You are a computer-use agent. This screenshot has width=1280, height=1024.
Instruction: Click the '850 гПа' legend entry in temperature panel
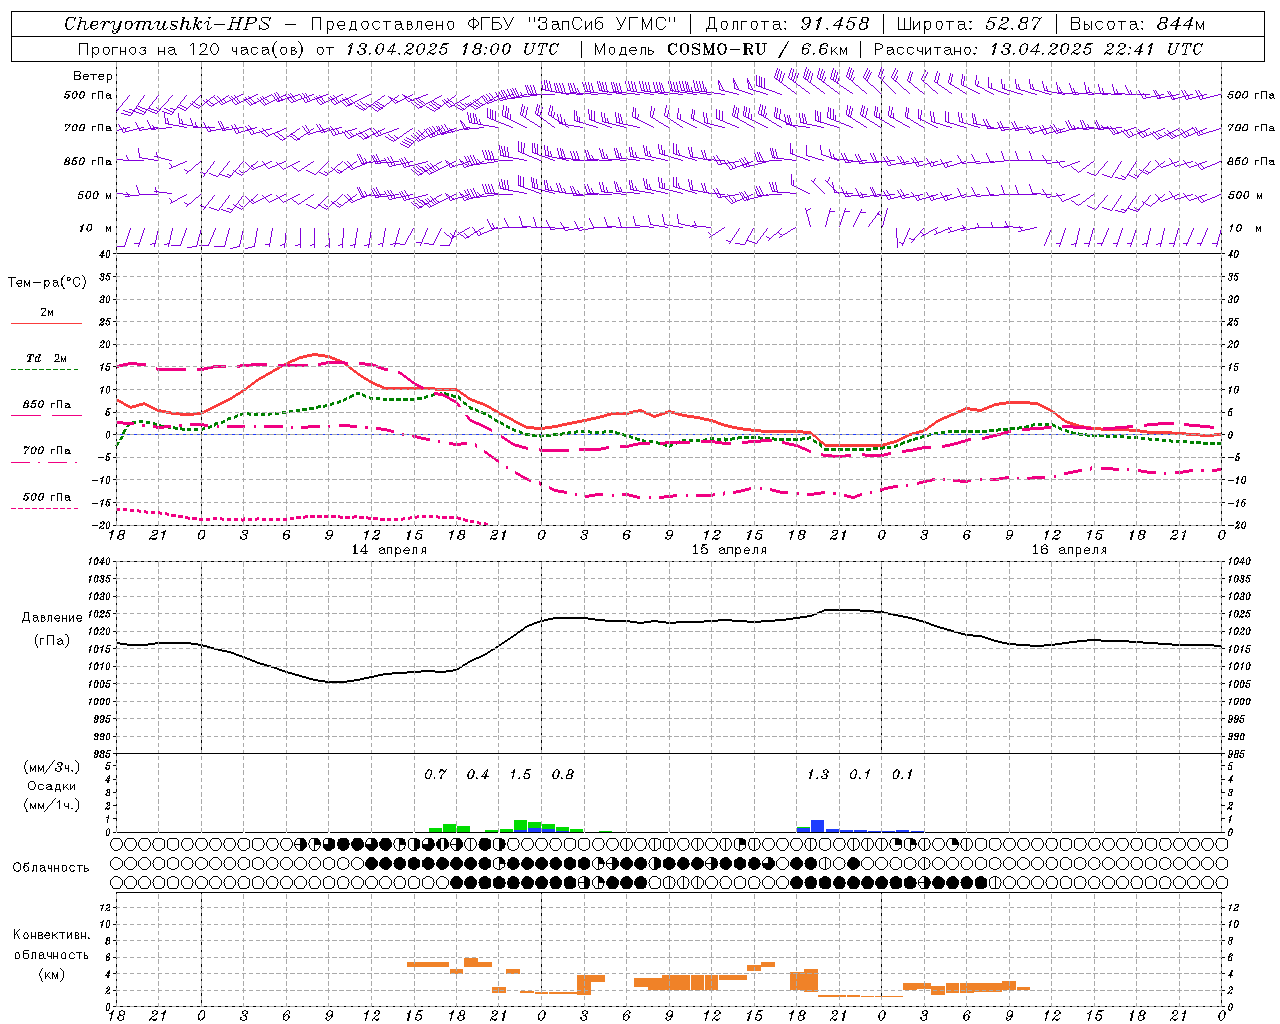tap(47, 405)
